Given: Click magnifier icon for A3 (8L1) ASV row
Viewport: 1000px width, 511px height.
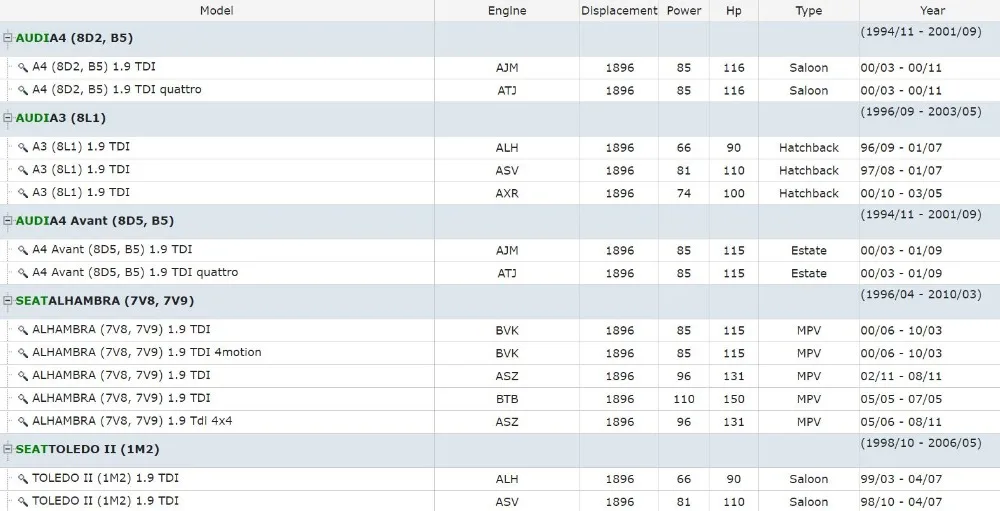Looking at the screenshot, I should pos(23,170).
